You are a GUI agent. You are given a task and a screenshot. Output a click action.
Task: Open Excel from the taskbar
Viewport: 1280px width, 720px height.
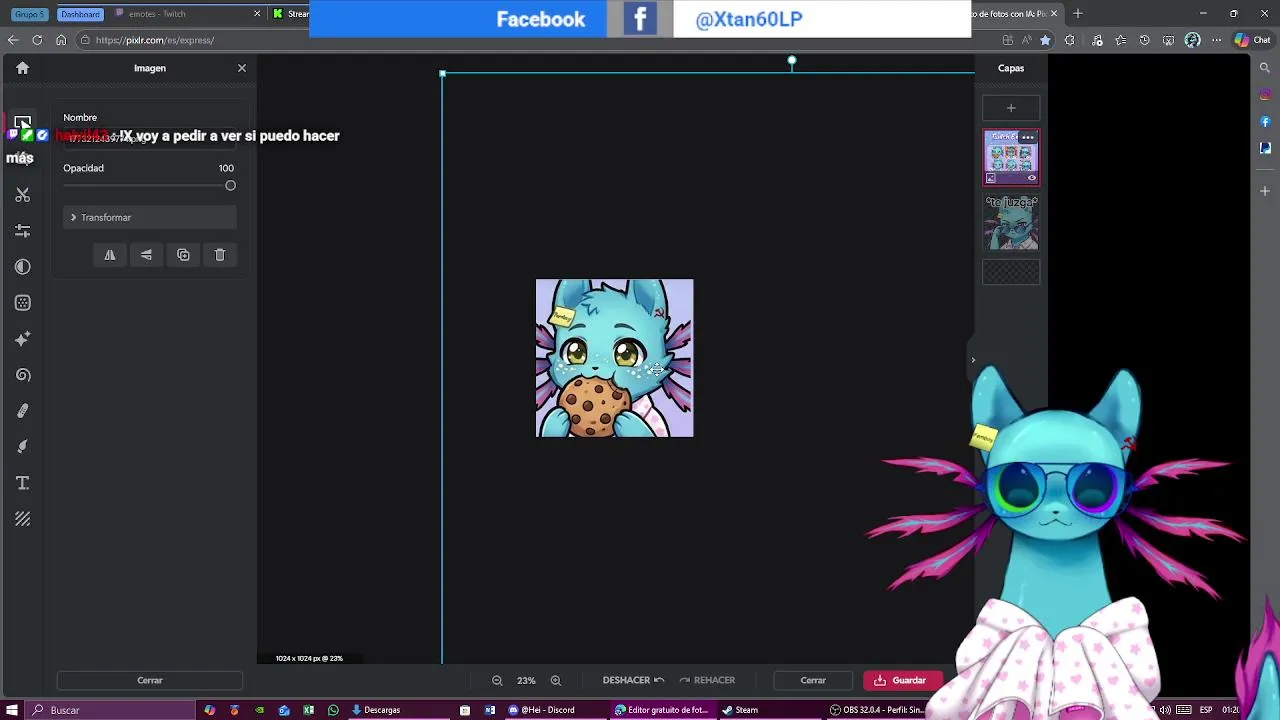click(x=309, y=710)
